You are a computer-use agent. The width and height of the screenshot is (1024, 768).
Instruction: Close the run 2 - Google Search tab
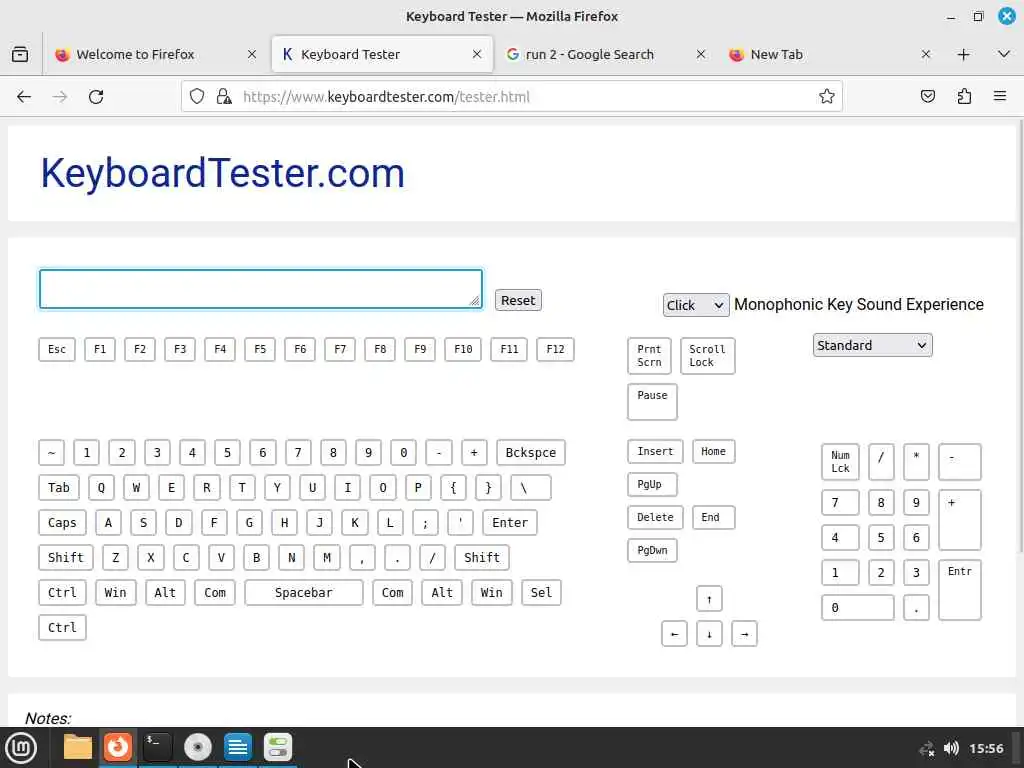(701, 54)
